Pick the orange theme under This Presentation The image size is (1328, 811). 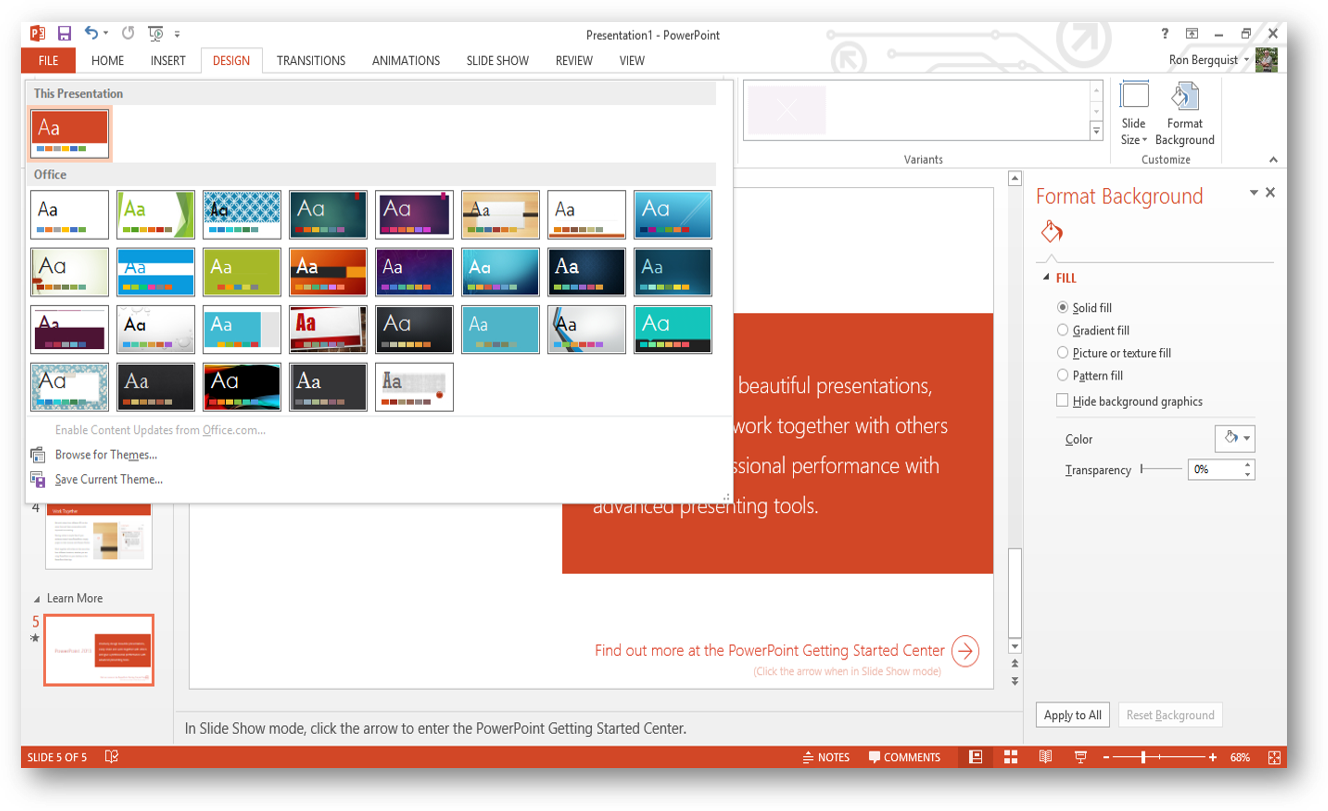pos(69,134)
